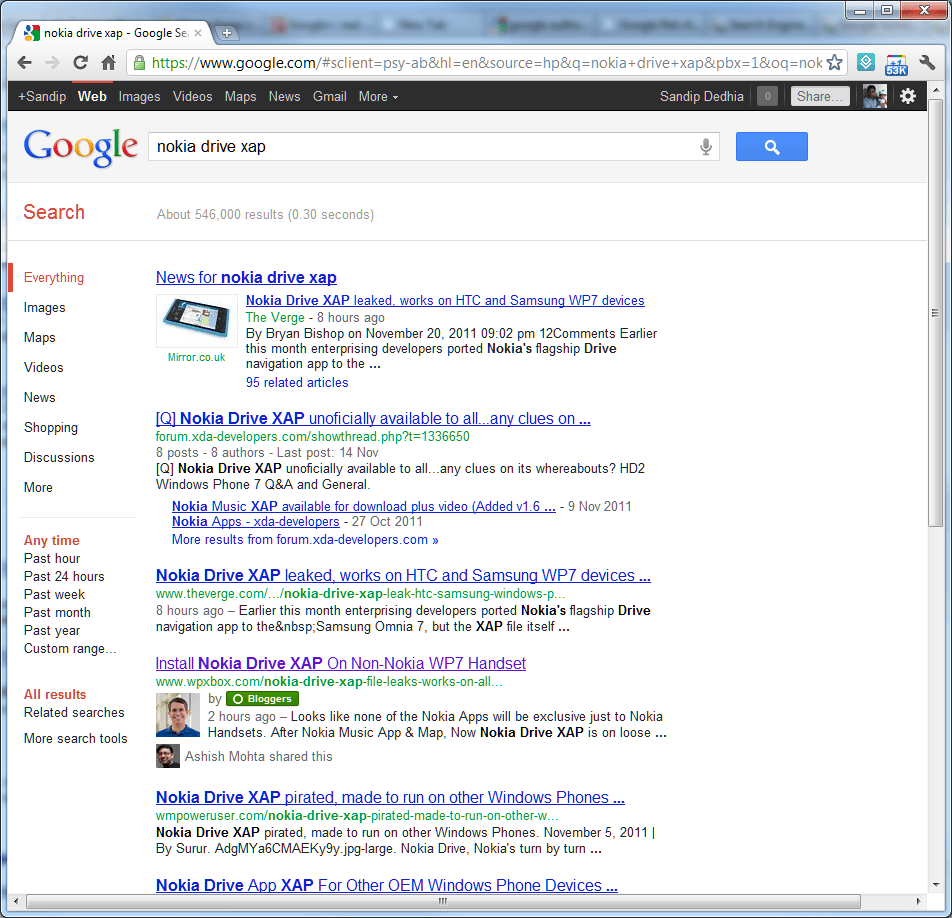Open 'News for nokia drive xap' link

tap(246, 277)
